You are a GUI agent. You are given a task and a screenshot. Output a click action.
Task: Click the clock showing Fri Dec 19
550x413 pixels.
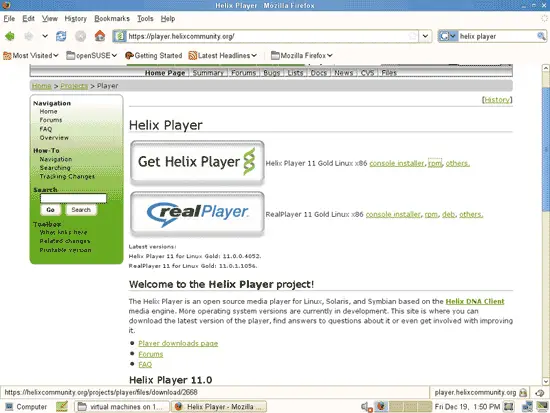pos(467,407)
